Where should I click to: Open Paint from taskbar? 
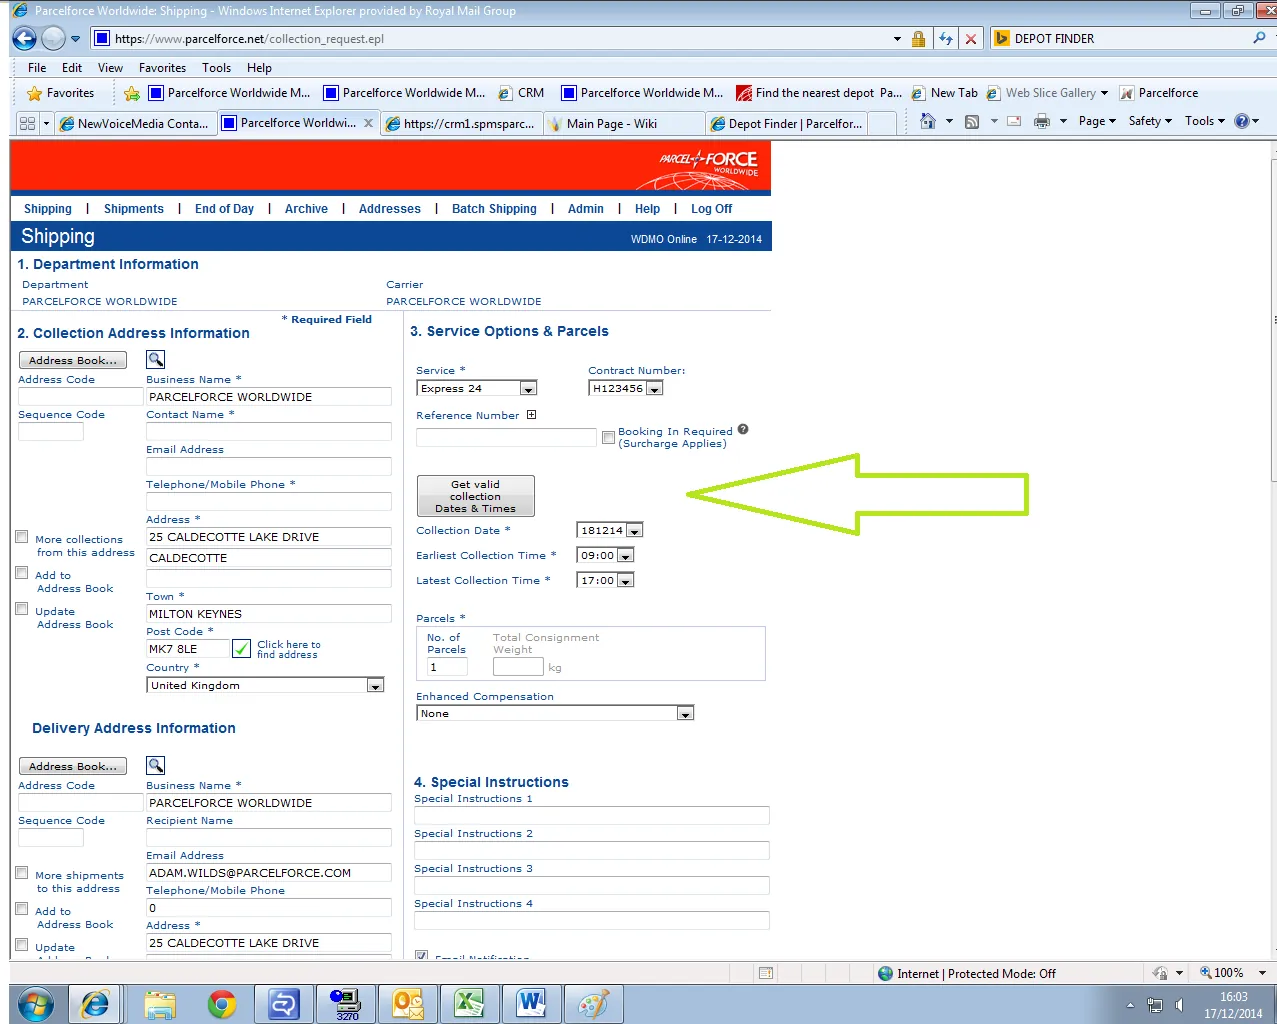tap(593, 1004)
